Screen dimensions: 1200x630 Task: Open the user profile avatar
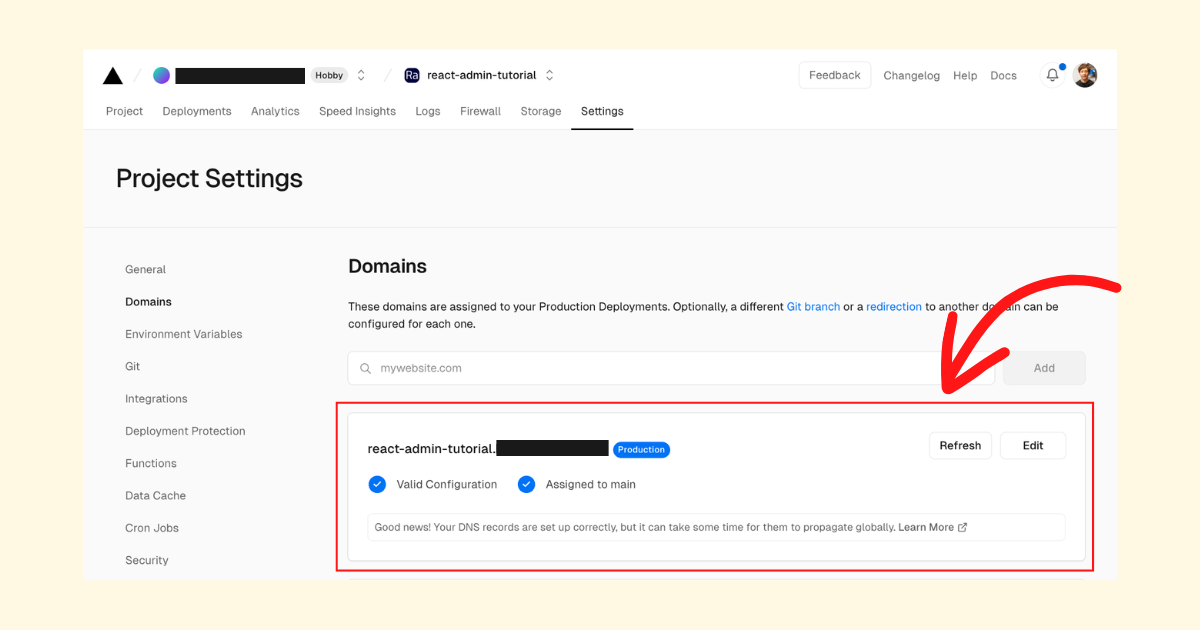click(x=1085, y=75)
